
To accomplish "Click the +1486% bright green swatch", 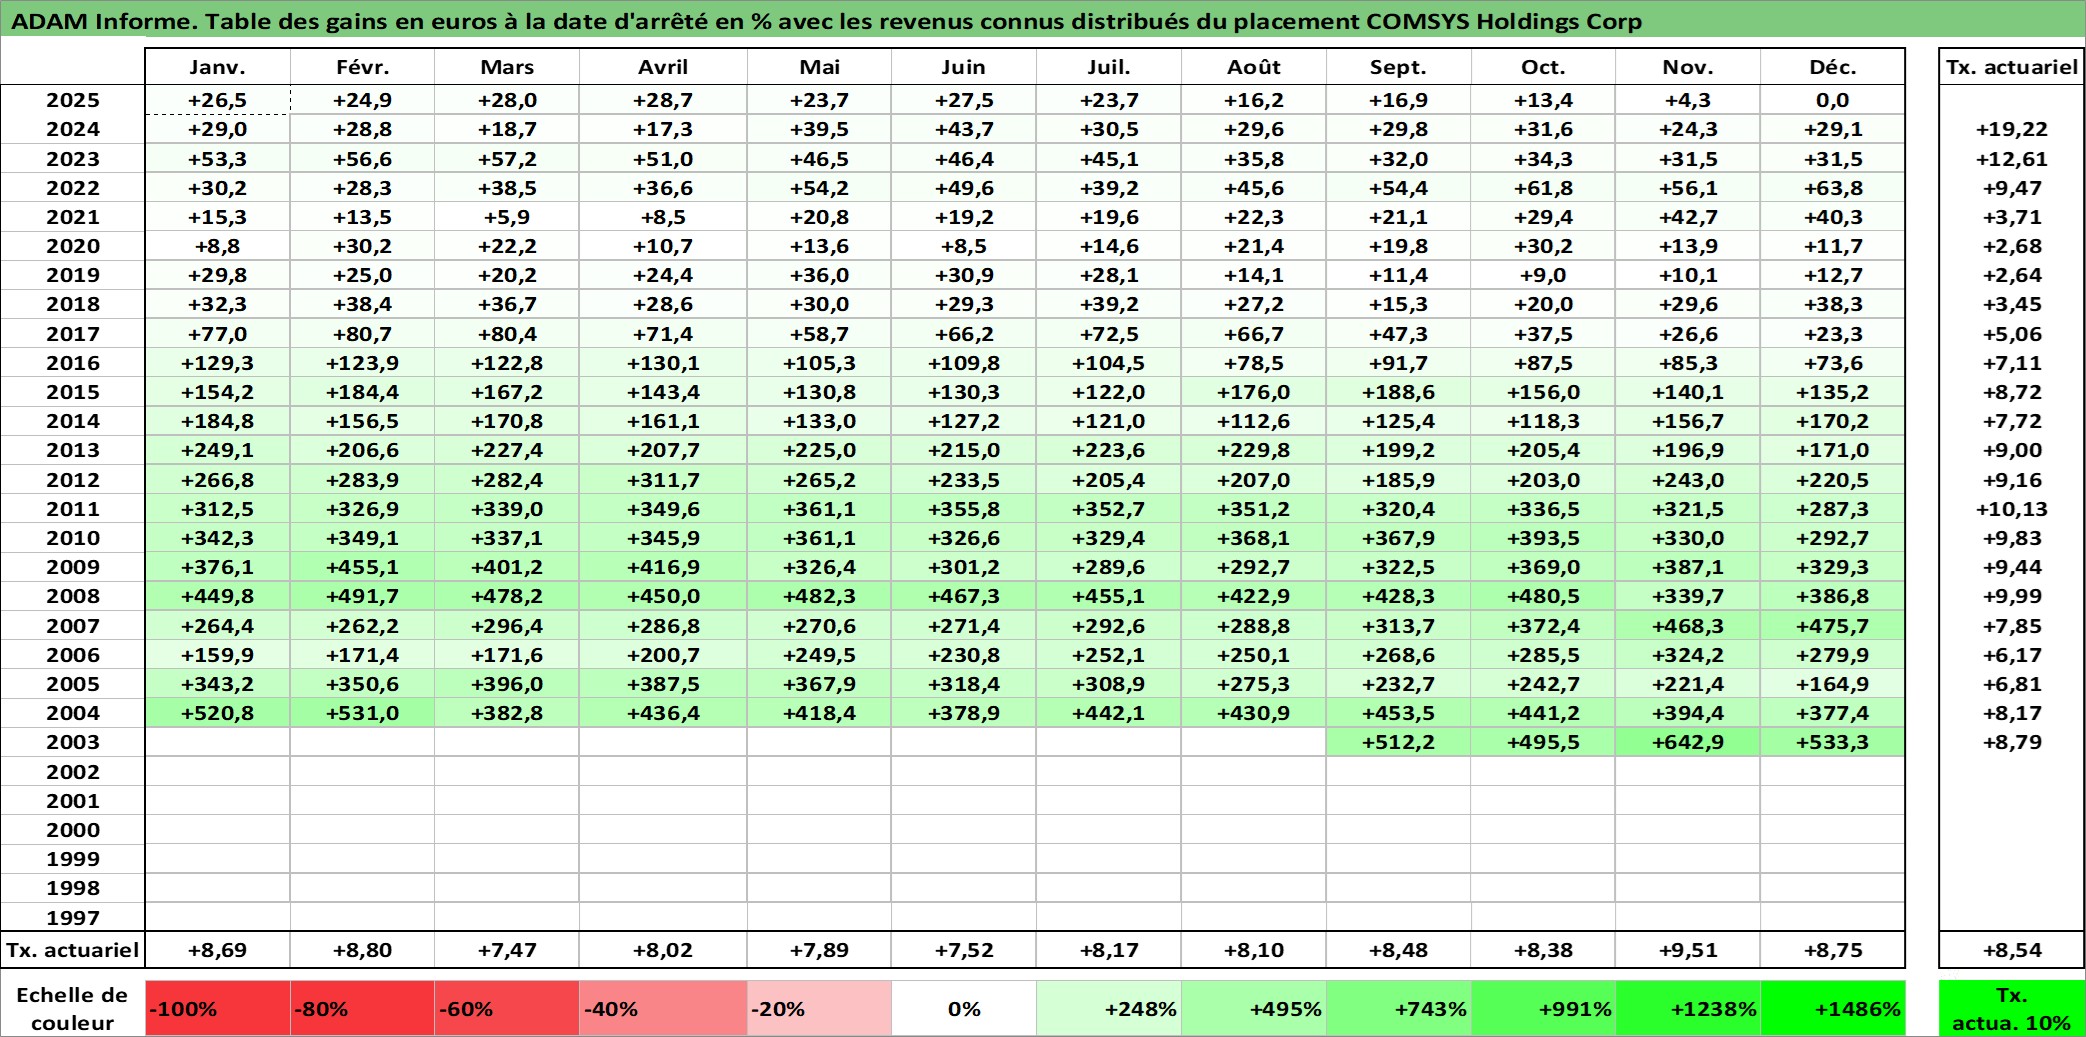I will tap(1832, 1008).
